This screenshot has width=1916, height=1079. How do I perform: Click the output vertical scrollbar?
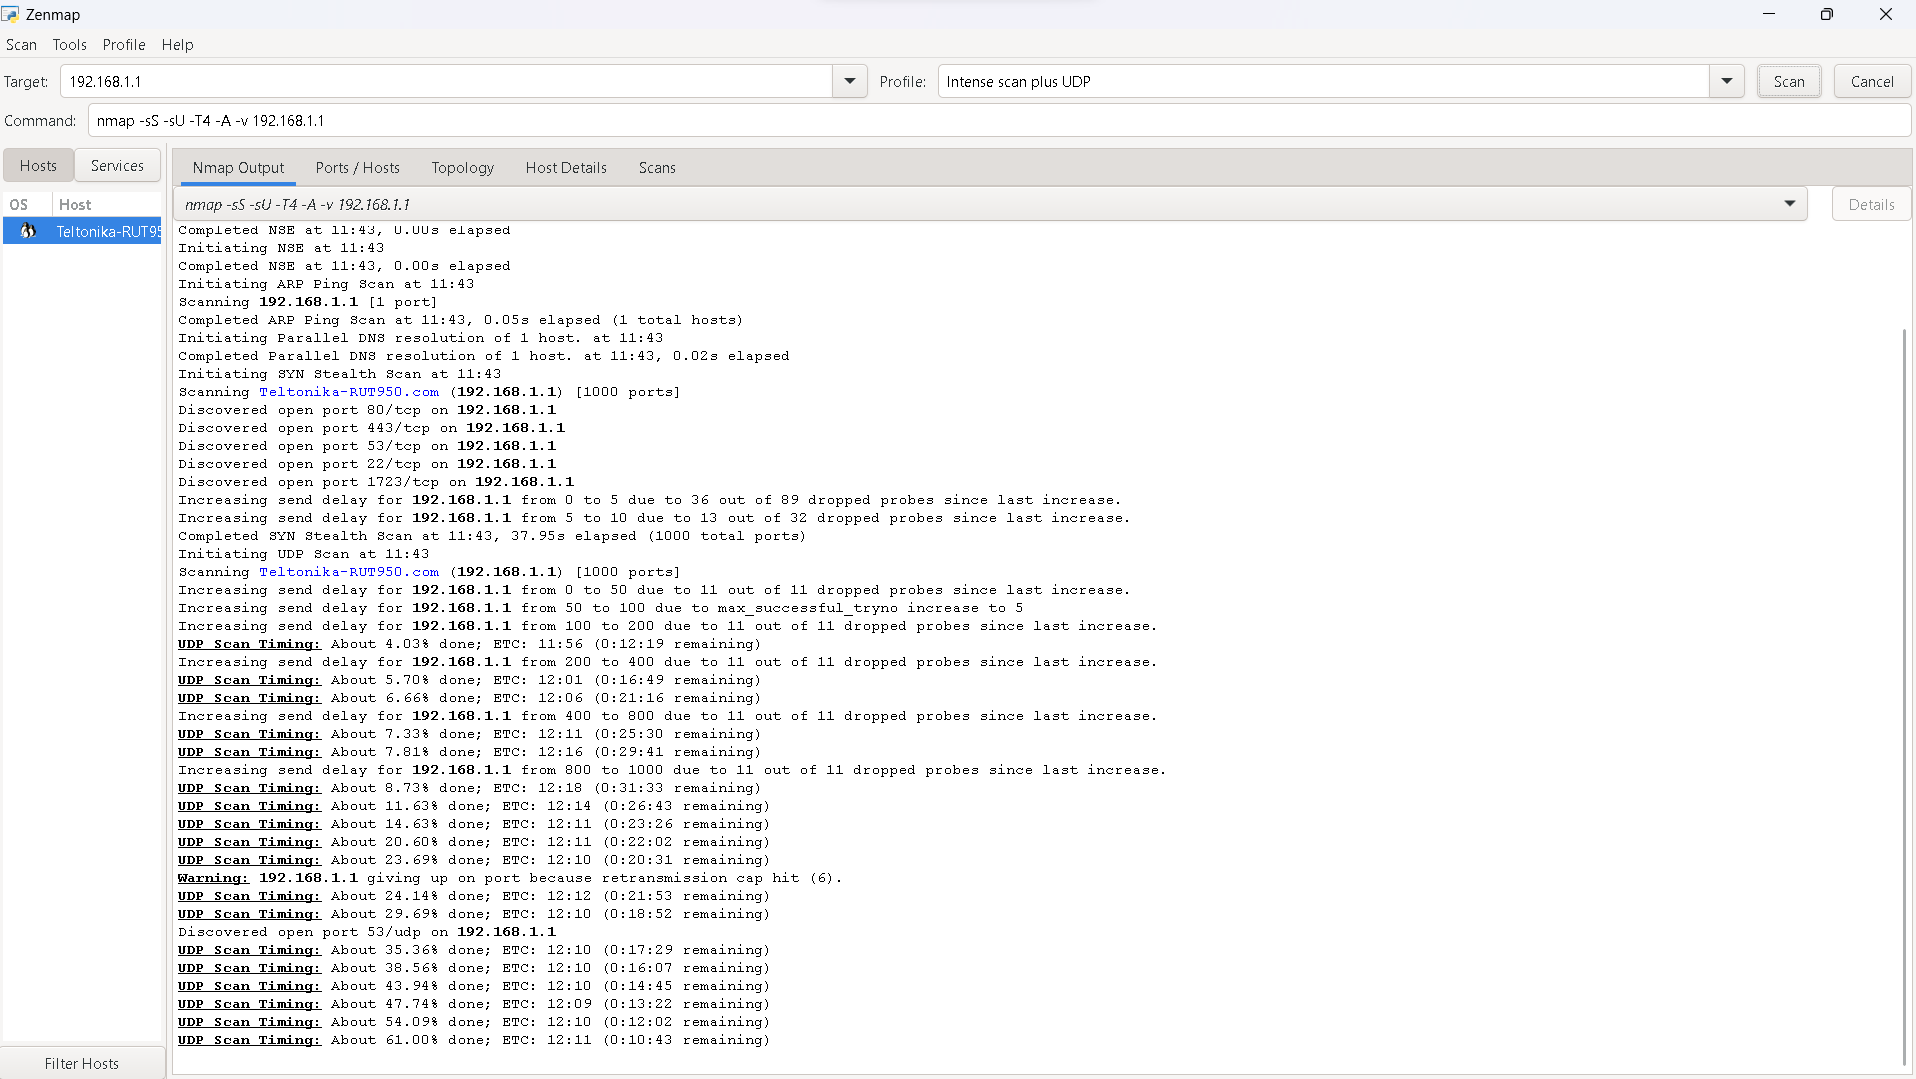pos(1904,697)
